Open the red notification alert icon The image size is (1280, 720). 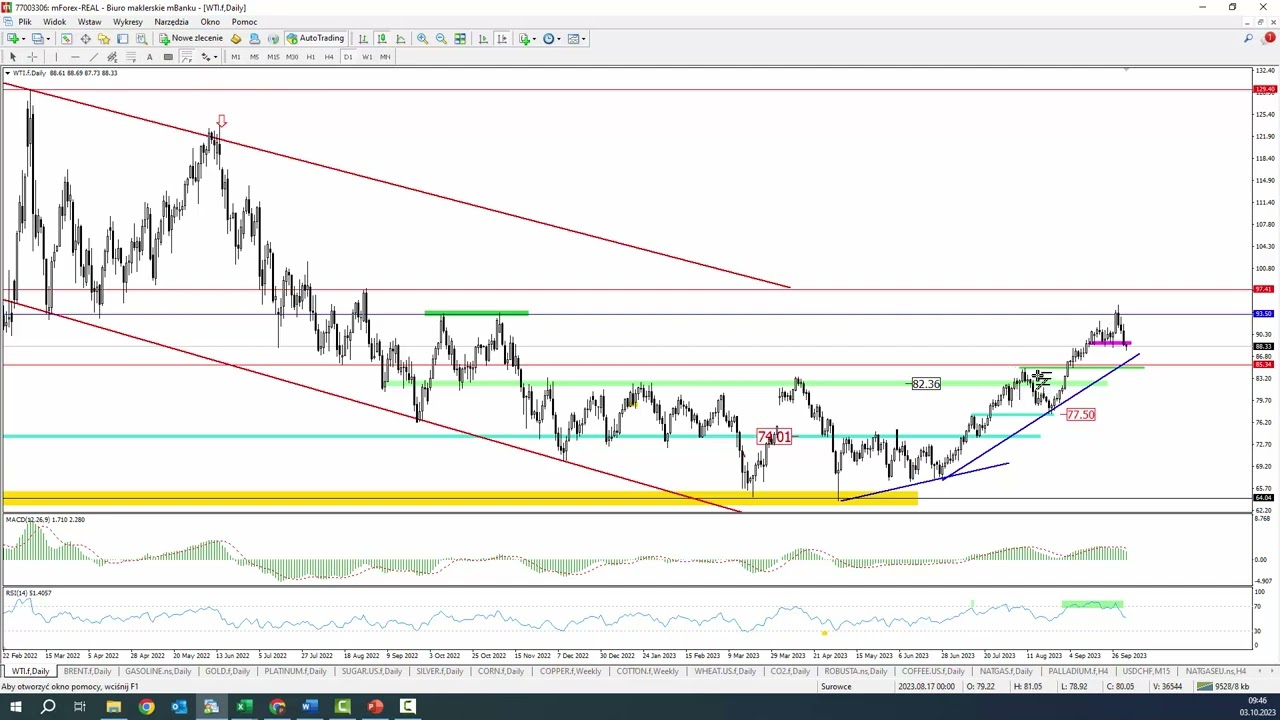1269,39
